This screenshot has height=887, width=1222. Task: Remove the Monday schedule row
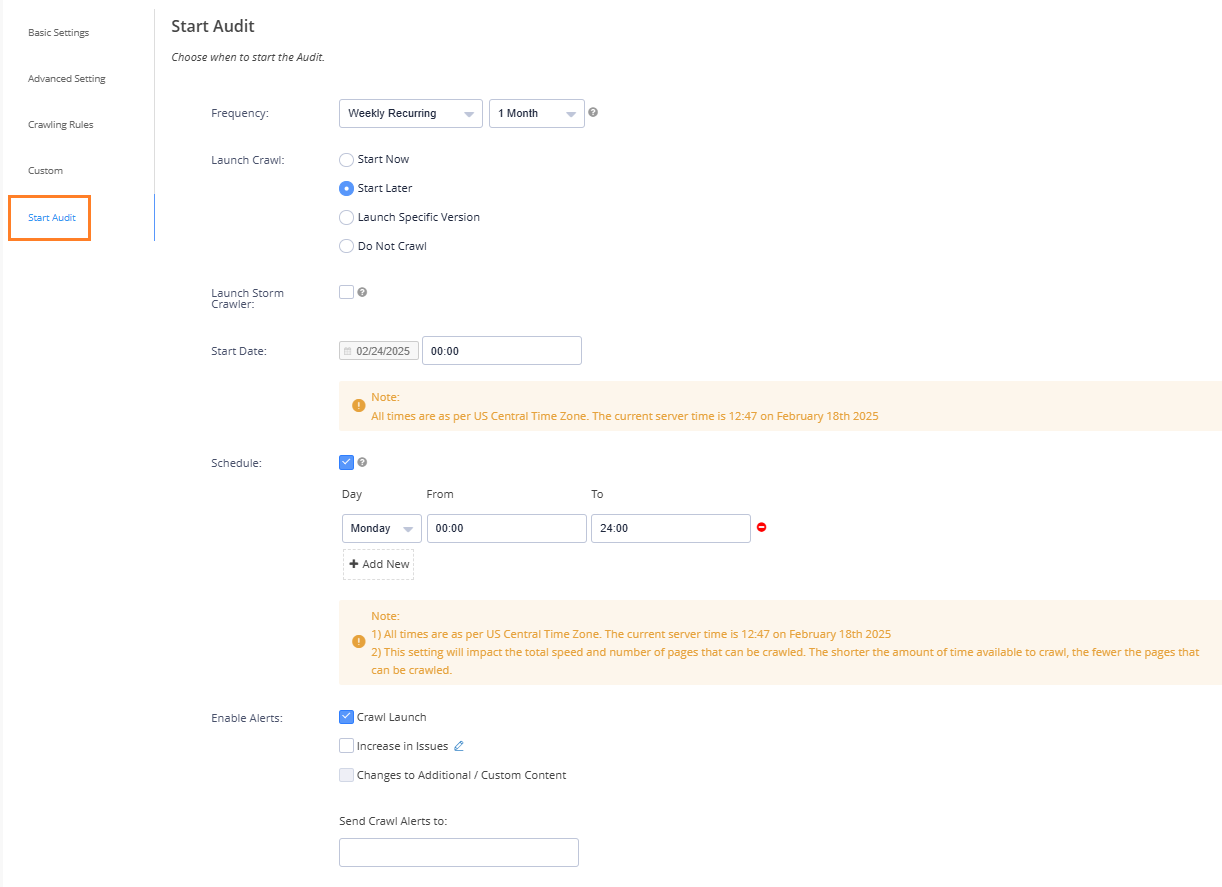coord(761,528)
